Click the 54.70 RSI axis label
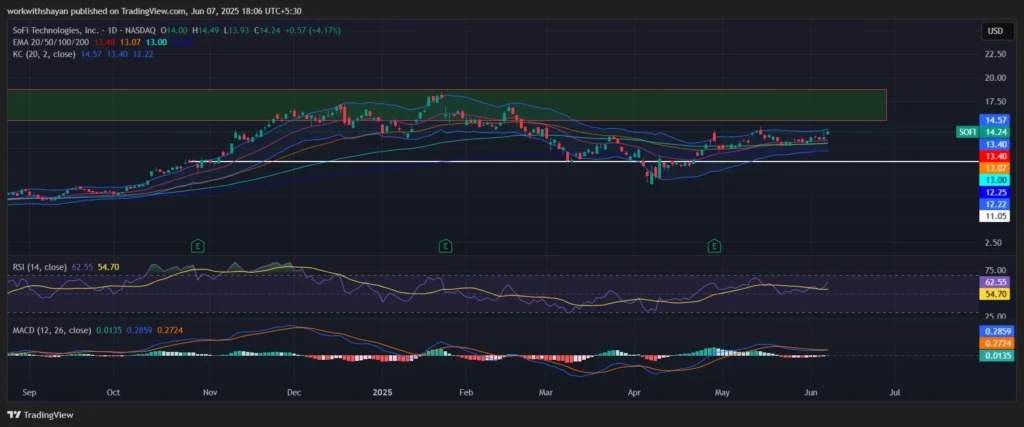 (x=995, y=294)
